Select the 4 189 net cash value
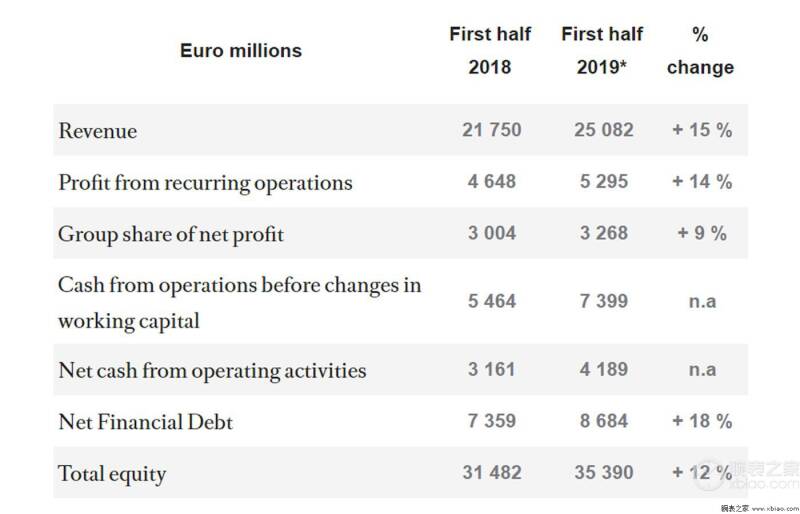800x514 pixels. point(604,370)
